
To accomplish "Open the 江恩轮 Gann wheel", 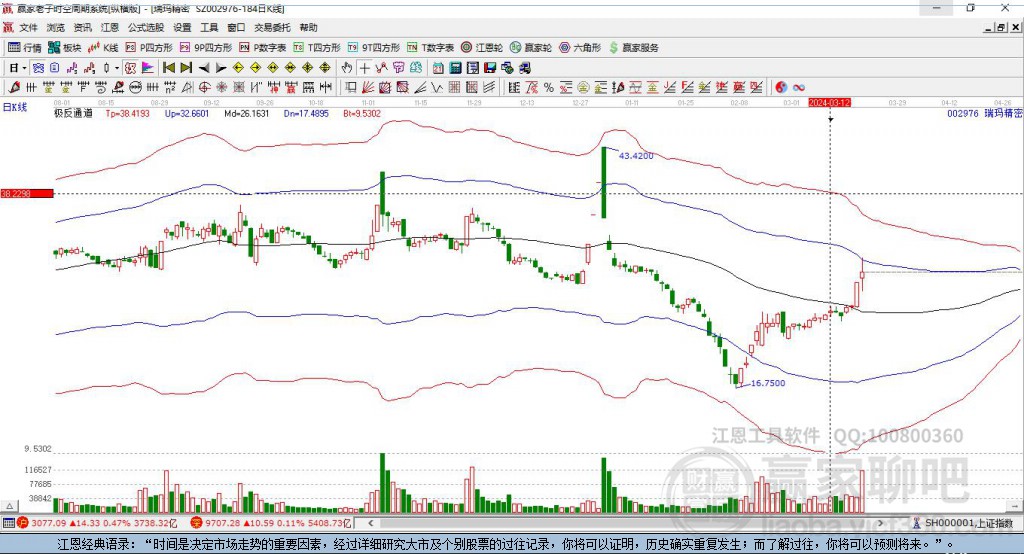I will click(x=482, y=48).
